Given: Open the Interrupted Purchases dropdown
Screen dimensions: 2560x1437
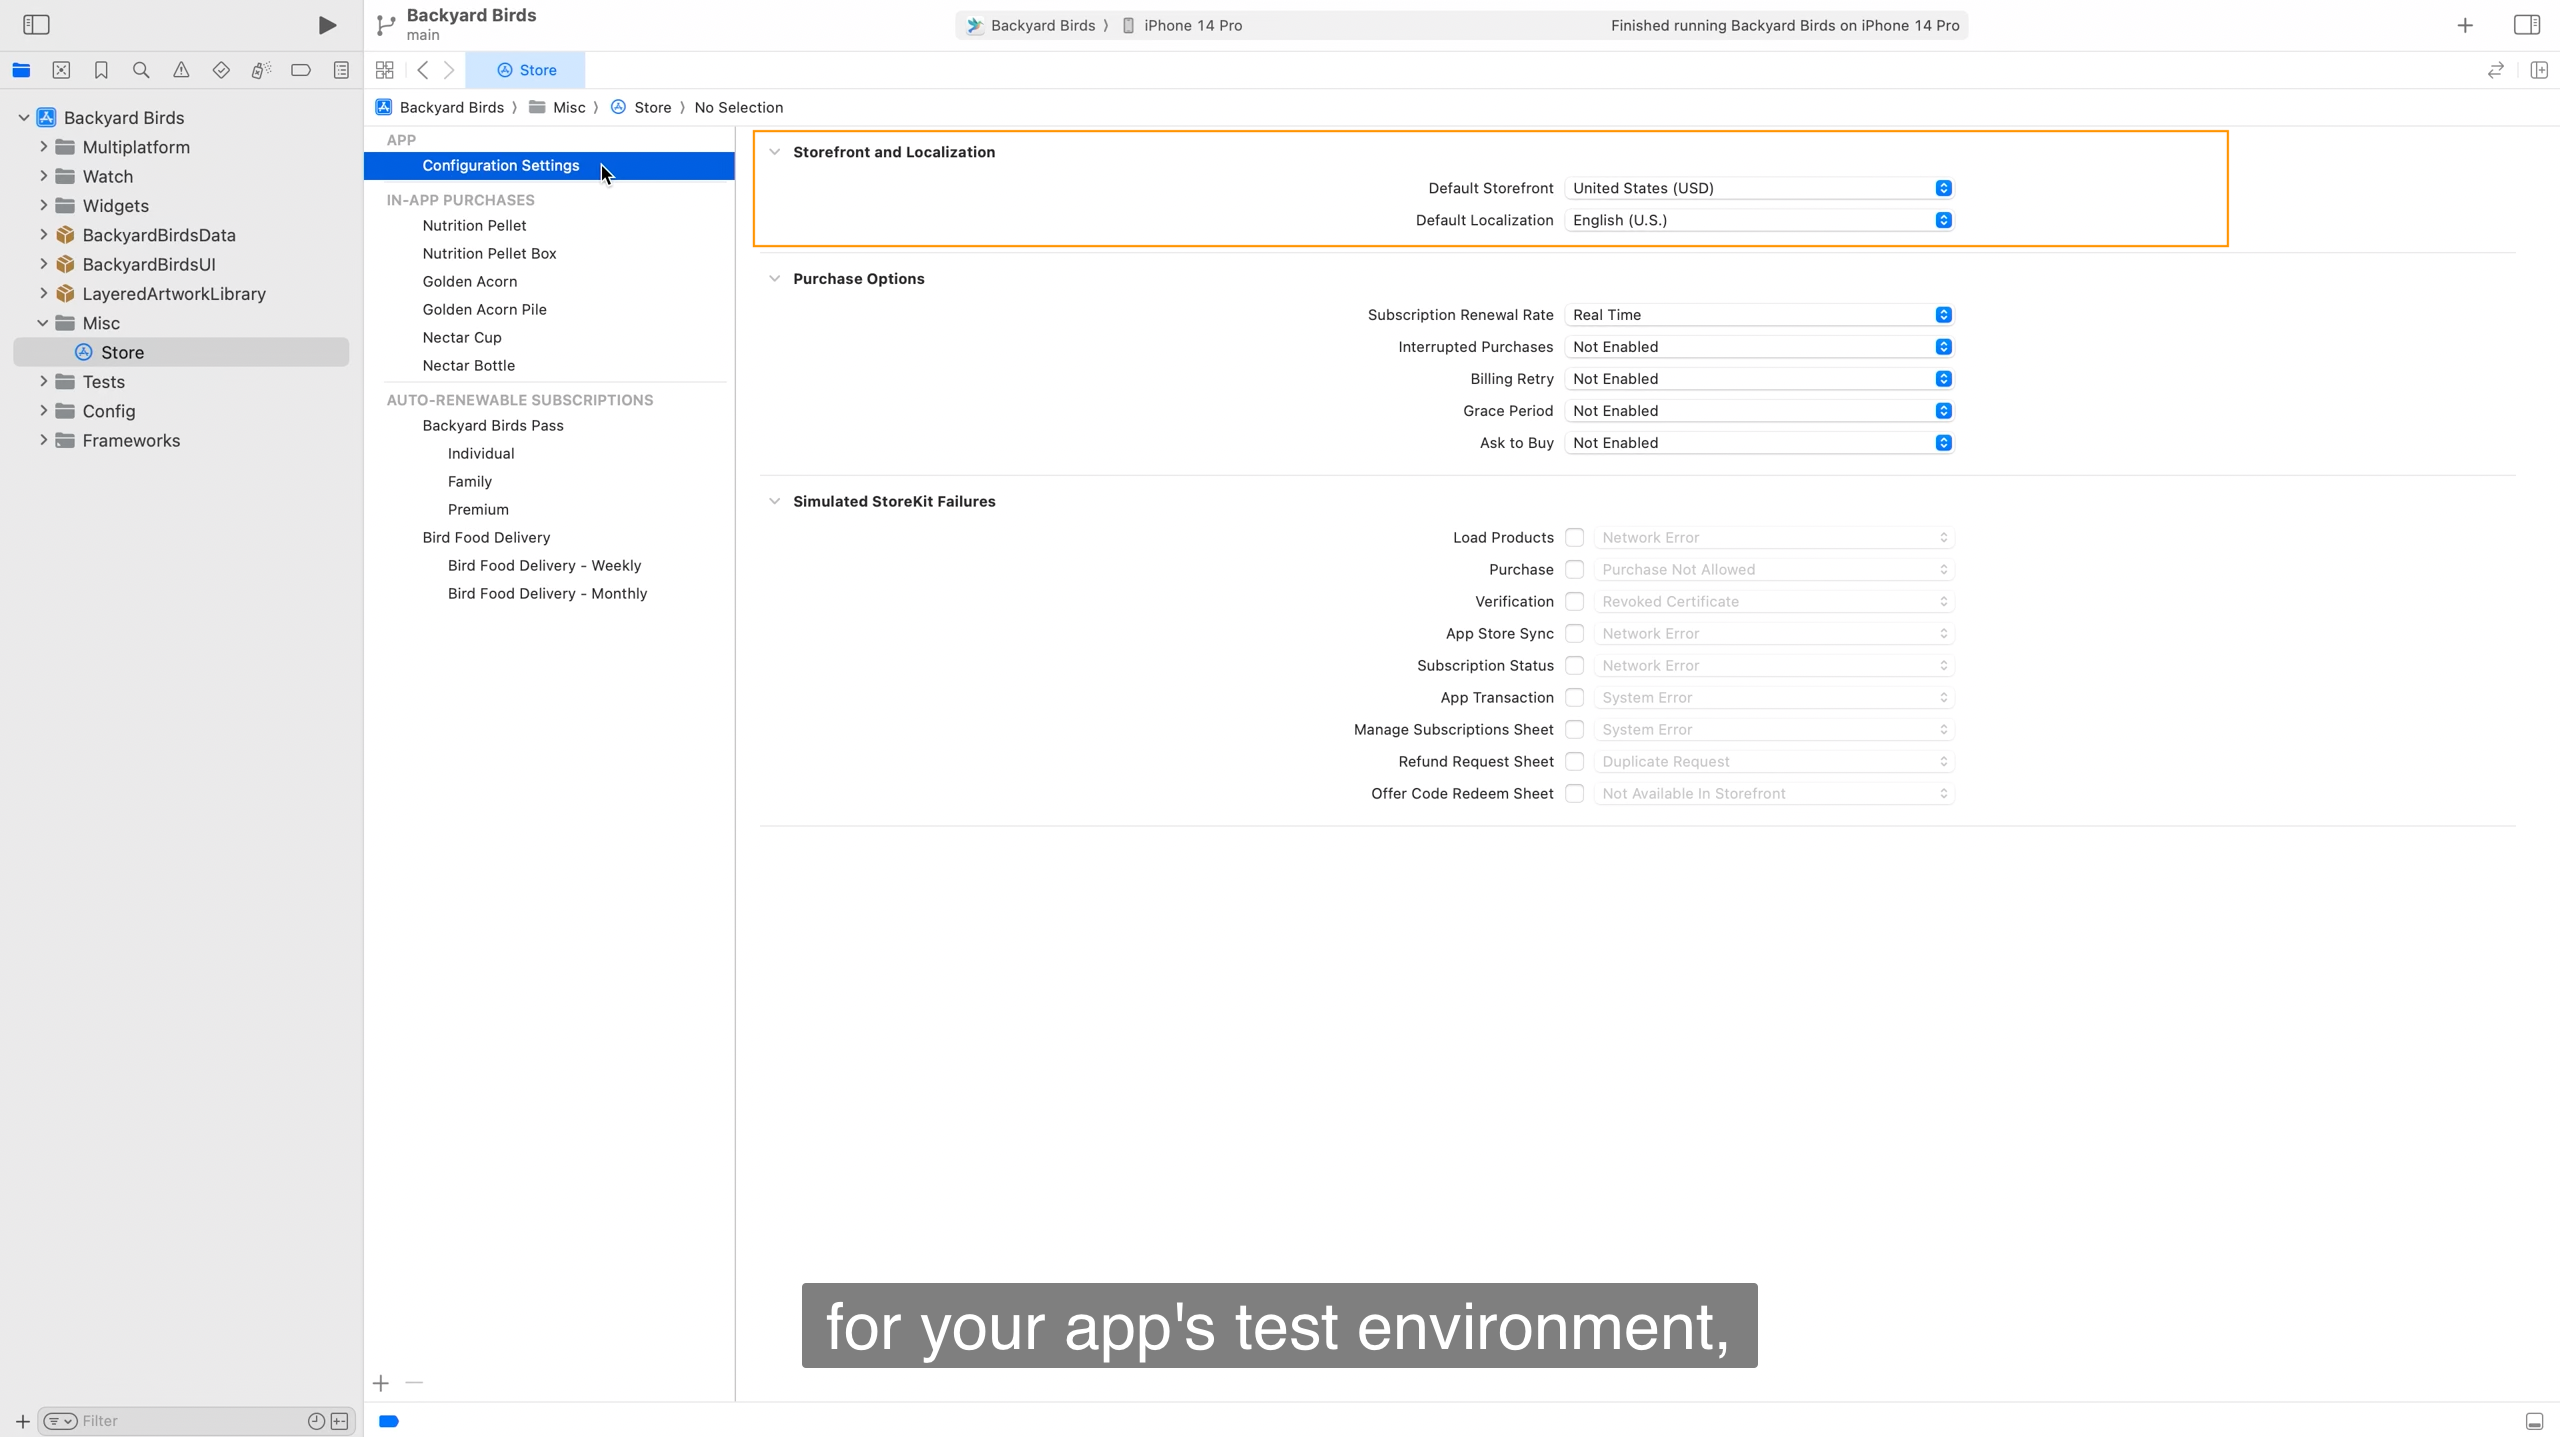Looking at the screenshot, I should 1759,347.
